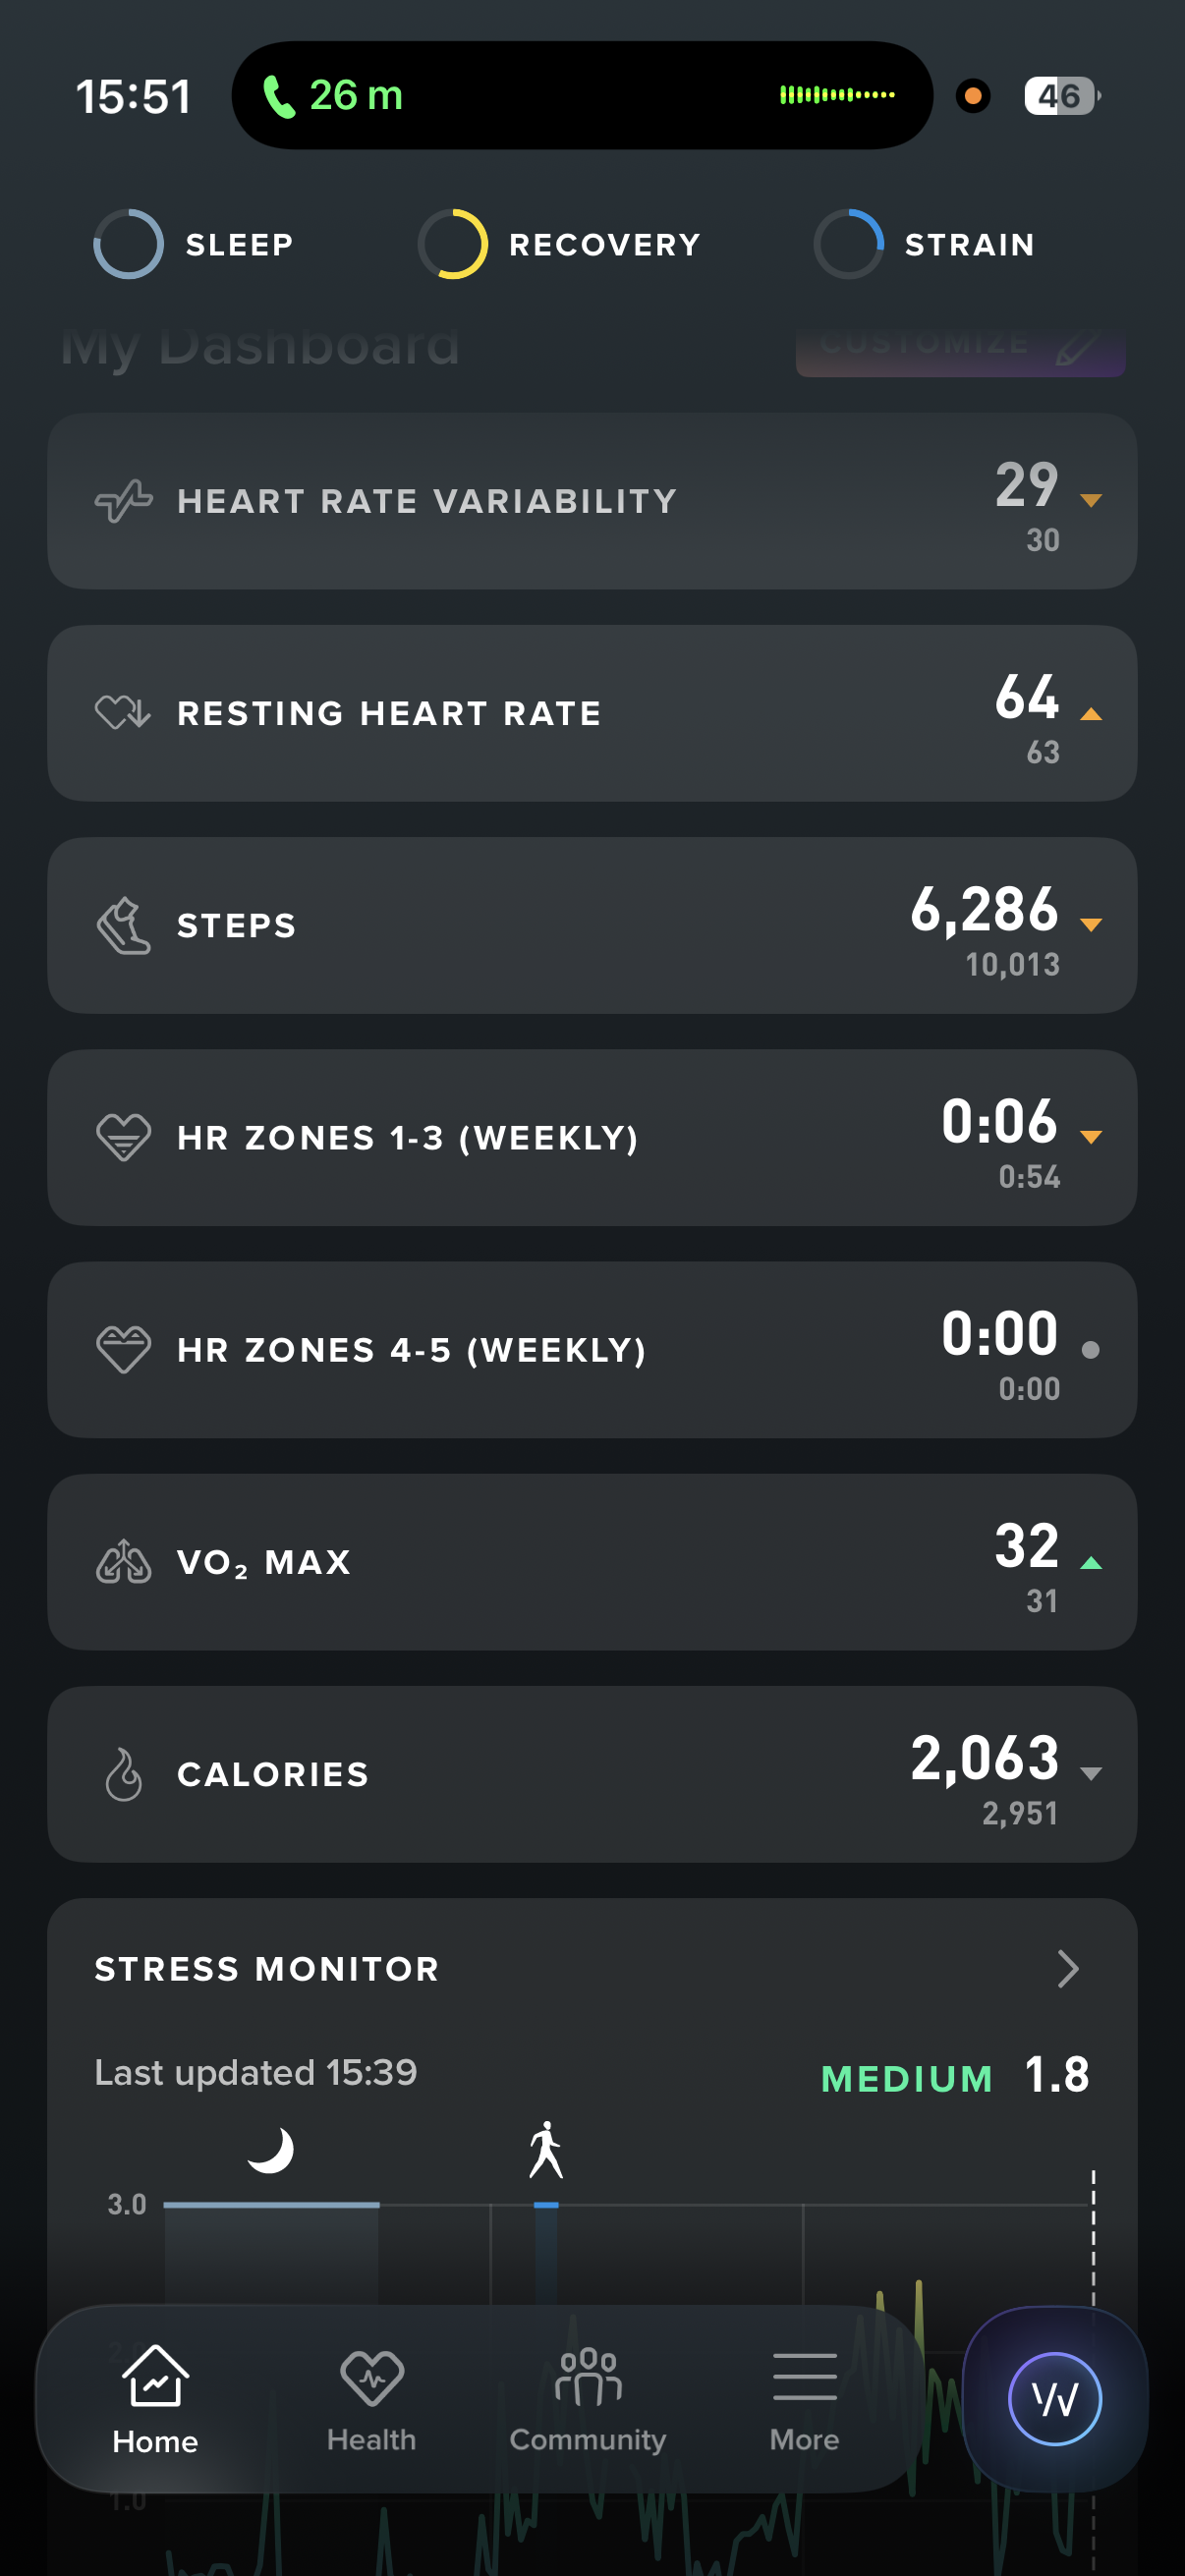Tap the Sleep ring icon
The width and height of the screenshot is (1185, 2576).
128,244
